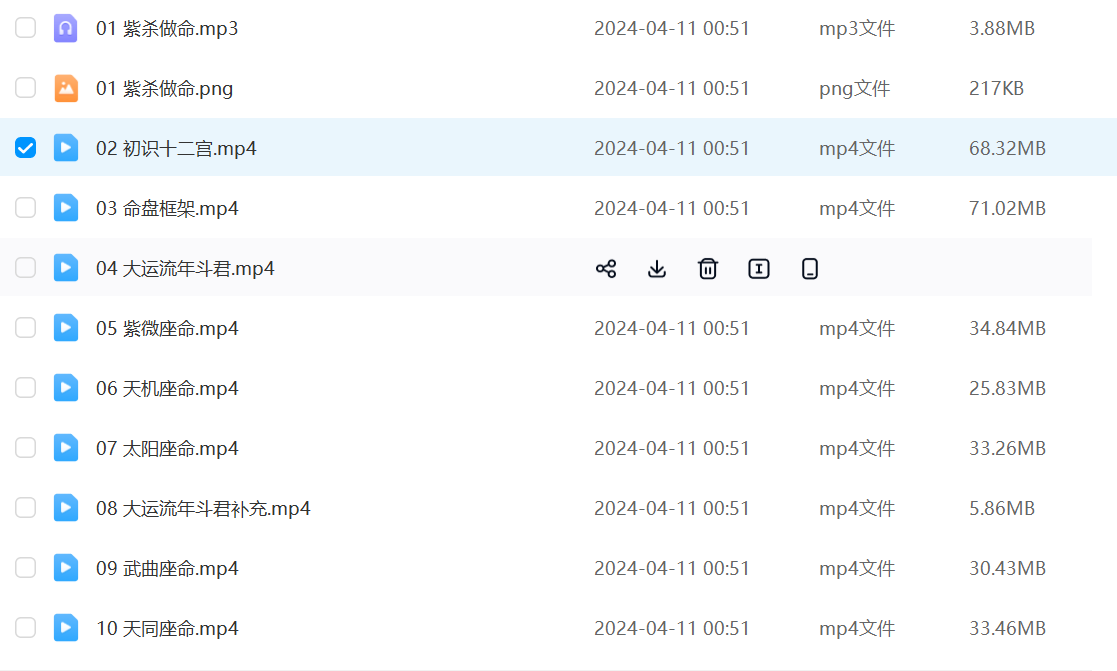
Task: Click the image icon beside 01 紫杀做命.png
Action: (x=65, y=88)
